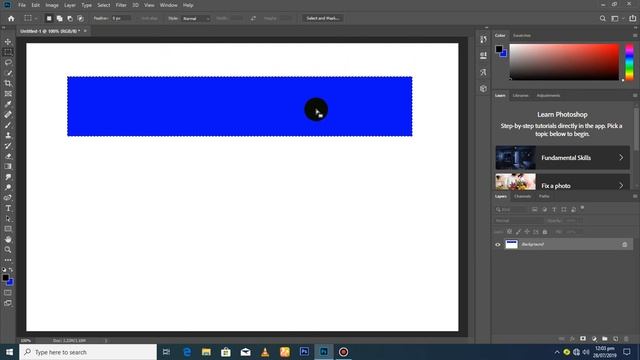Select the Zoom tool
Screen dimensions: 640x360
[8, 250]
